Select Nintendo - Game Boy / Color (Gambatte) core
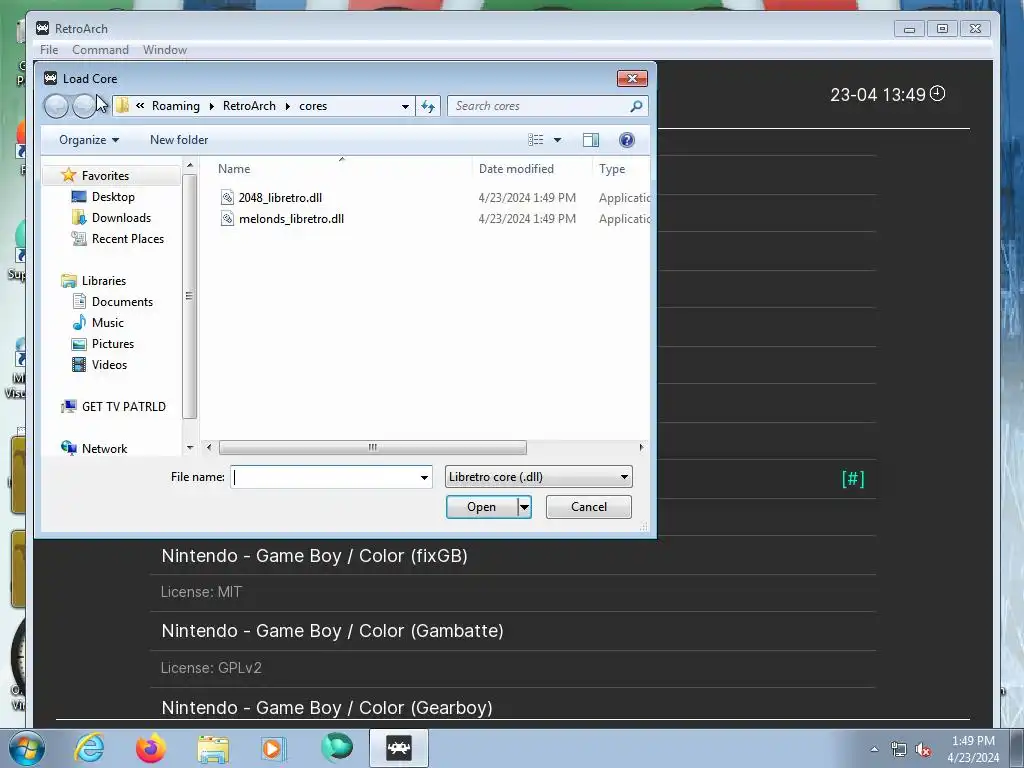The image size is (1024, 768). 332,631
